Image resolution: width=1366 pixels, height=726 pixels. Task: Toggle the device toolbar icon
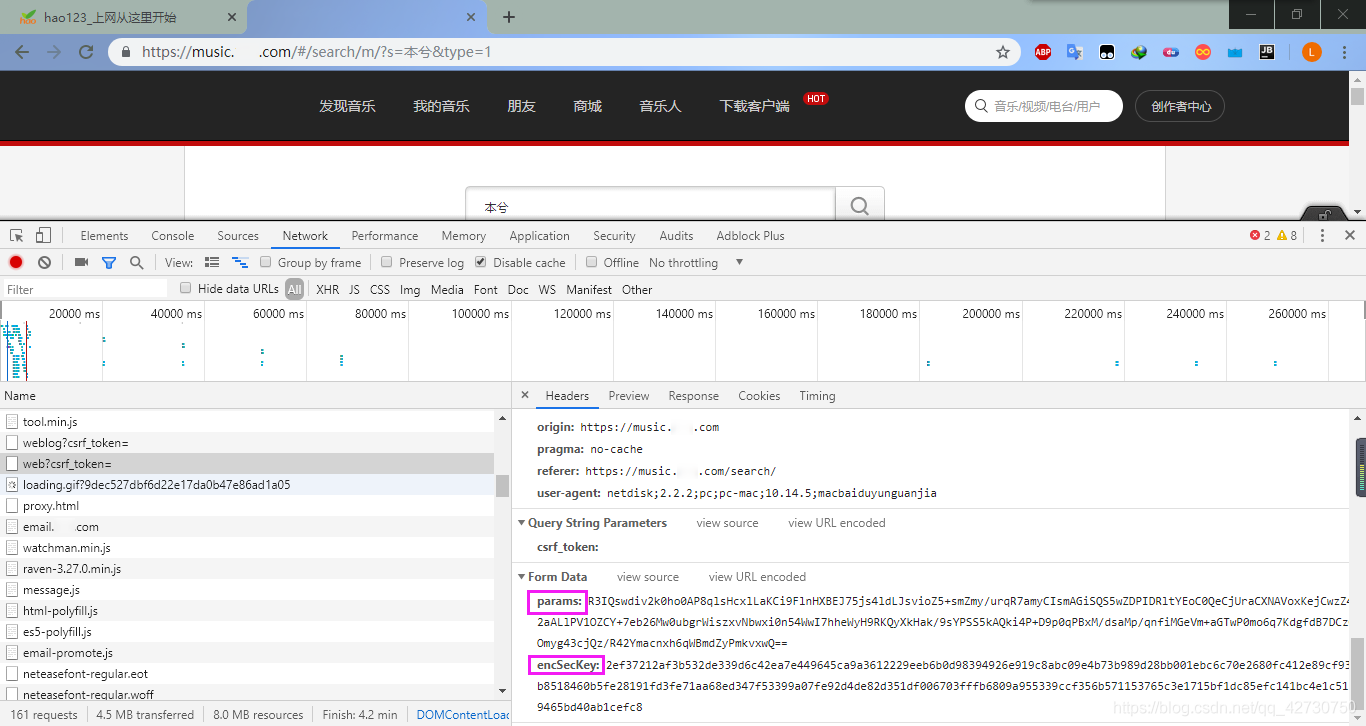click(43, 236)
